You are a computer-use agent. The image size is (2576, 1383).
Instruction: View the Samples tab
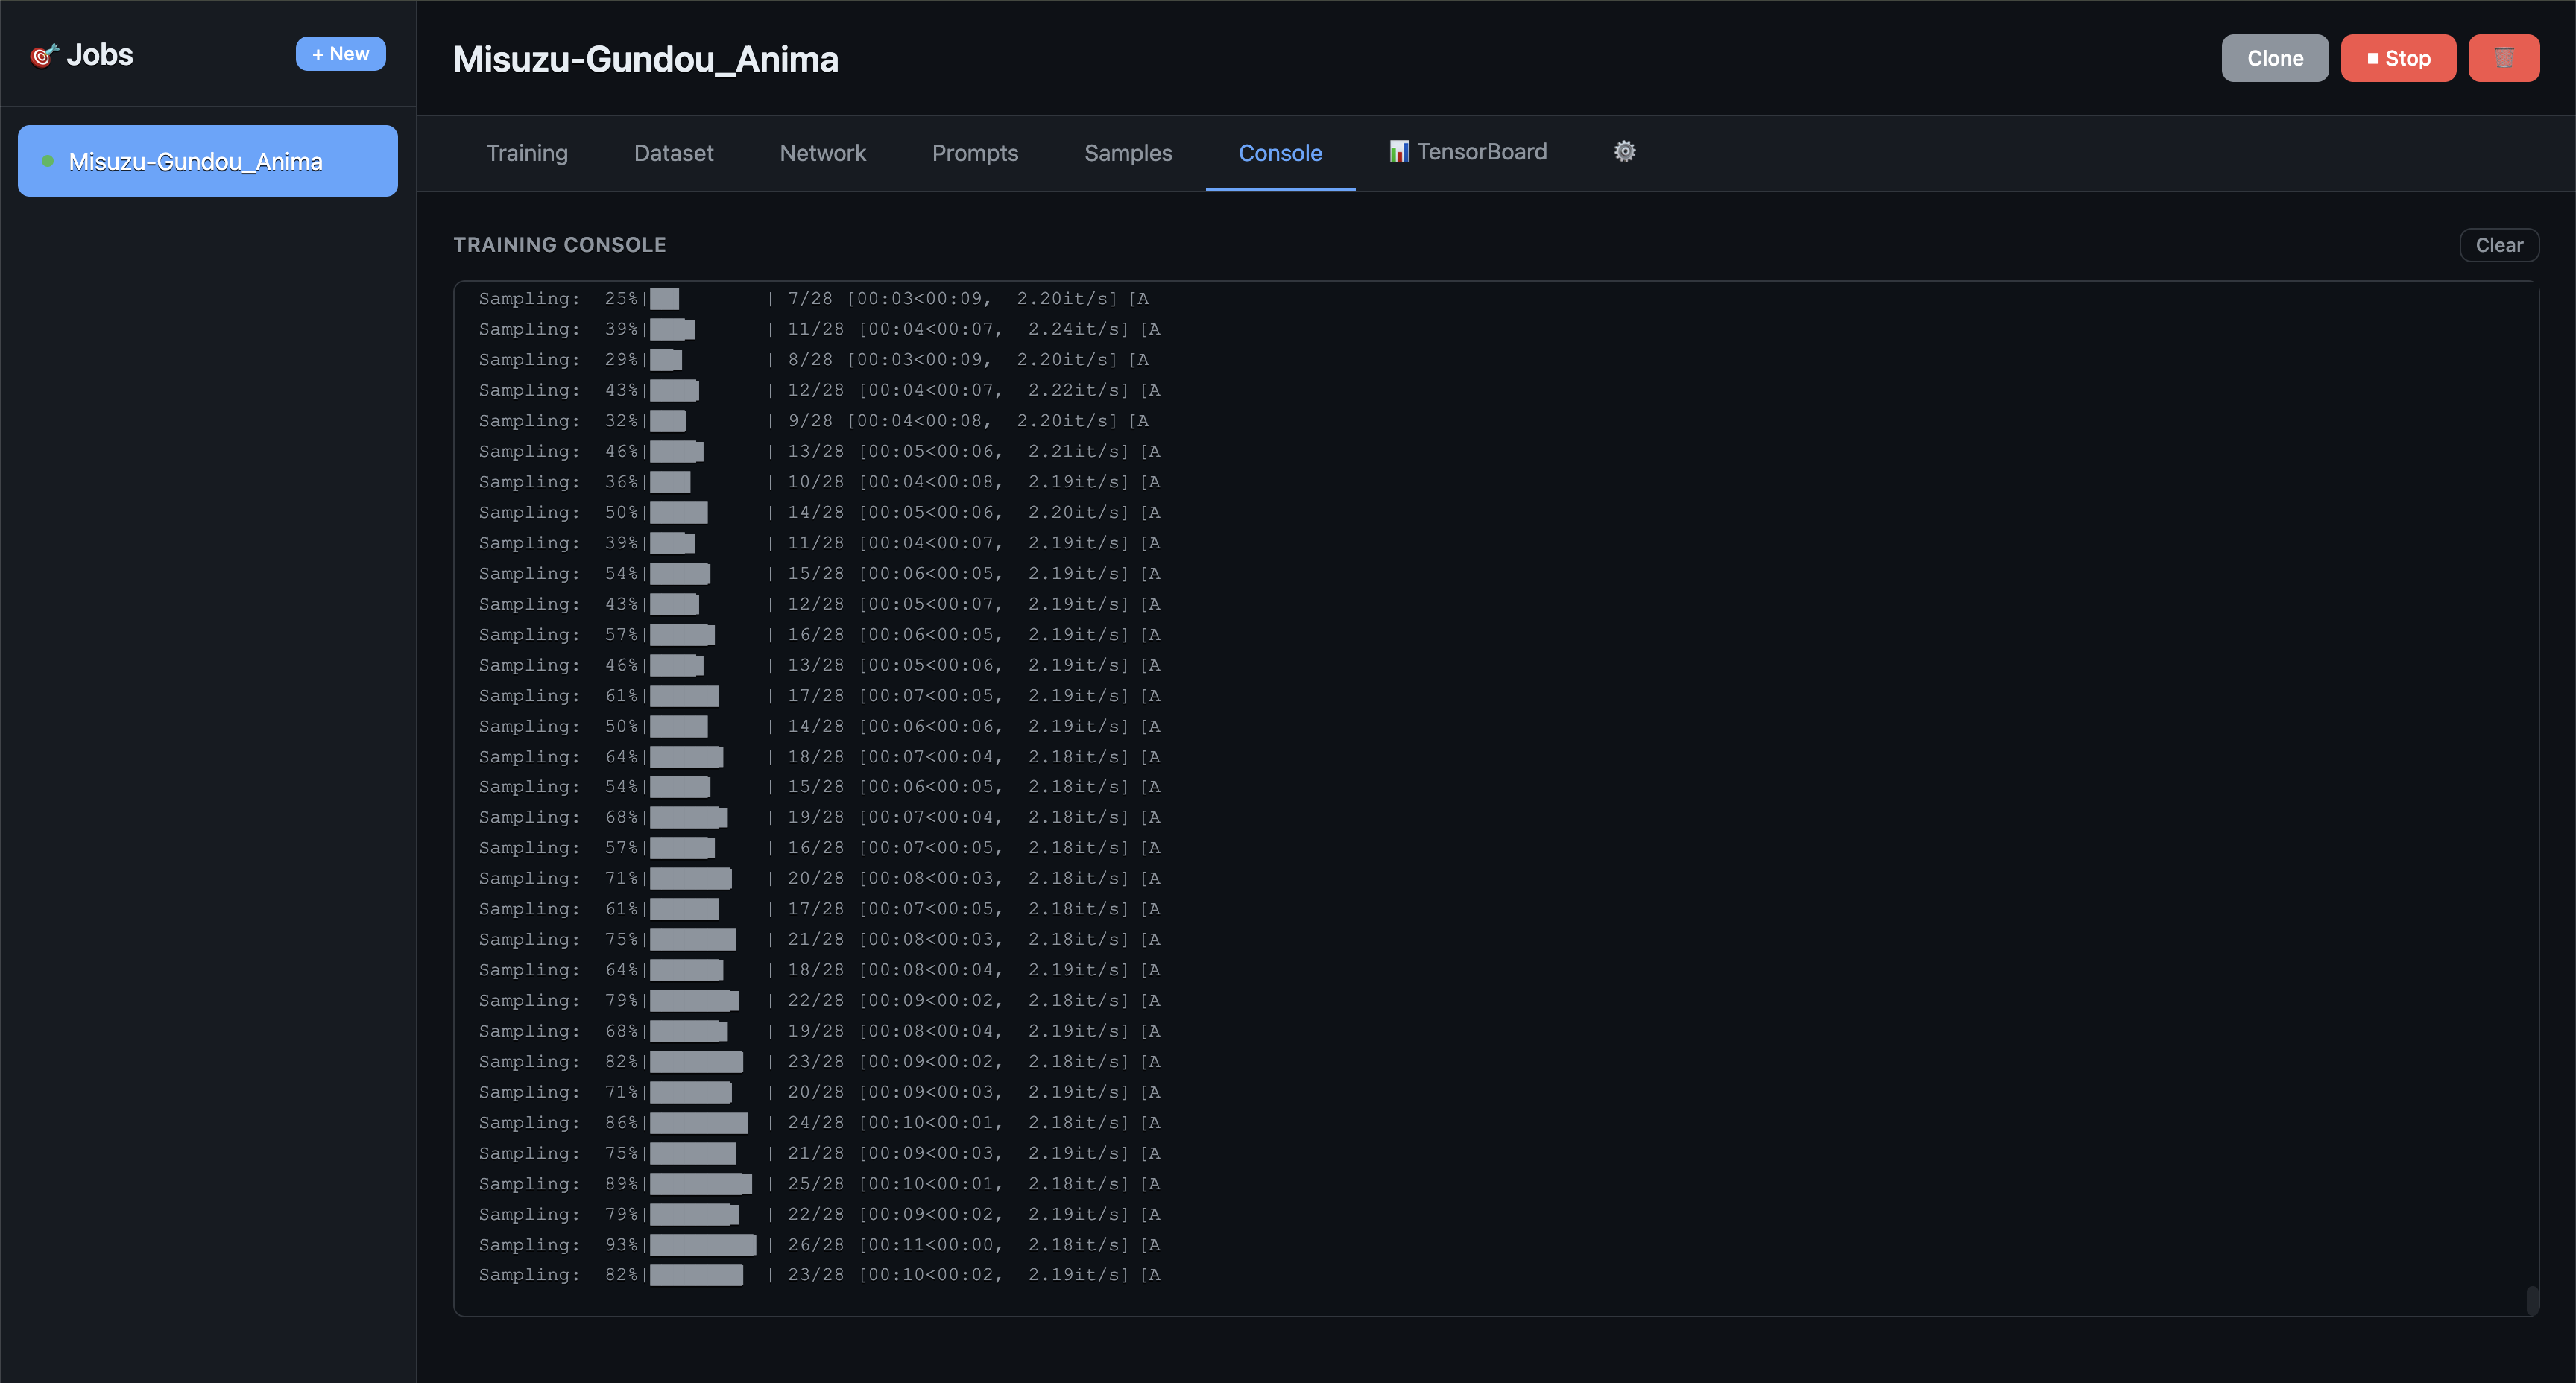(x=1128, y=153)
